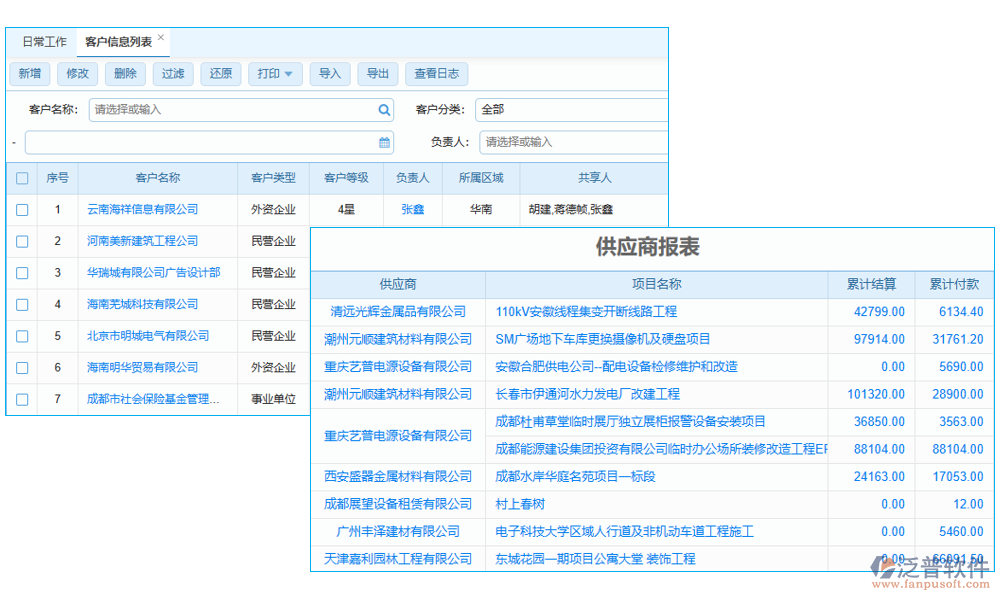Click the 还原 (Restore) toolbar icon
This screenshot has height=600, width=1000.
tap(220, 73)
